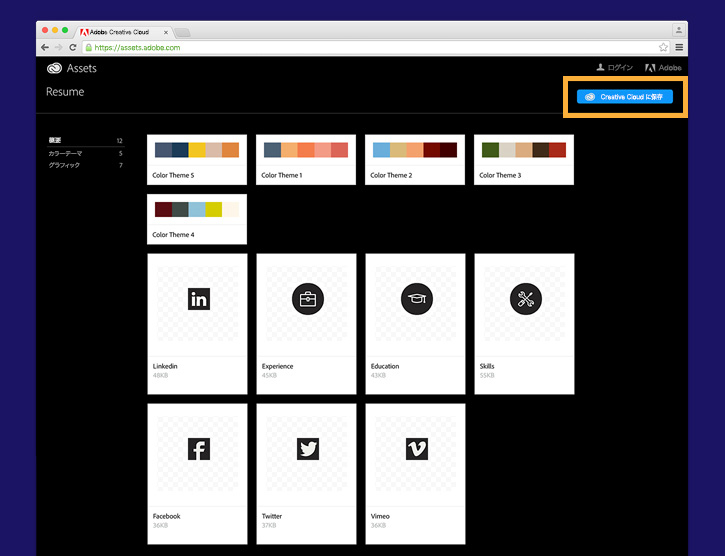Viewport: 725px width, 556px height.
Task: Select the カラーテーマ filter
Action: point(86,153)
